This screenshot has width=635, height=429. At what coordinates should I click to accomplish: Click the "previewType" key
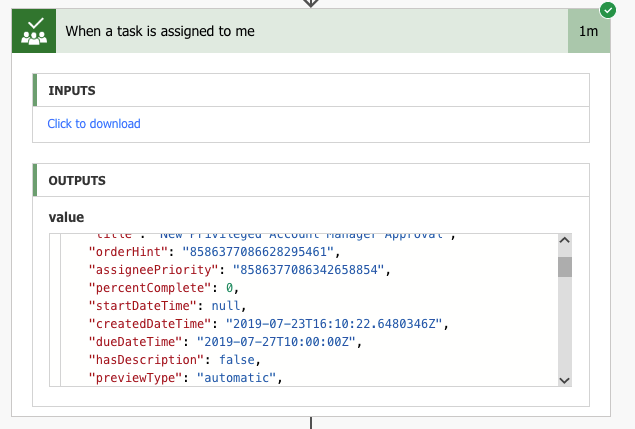135,378
